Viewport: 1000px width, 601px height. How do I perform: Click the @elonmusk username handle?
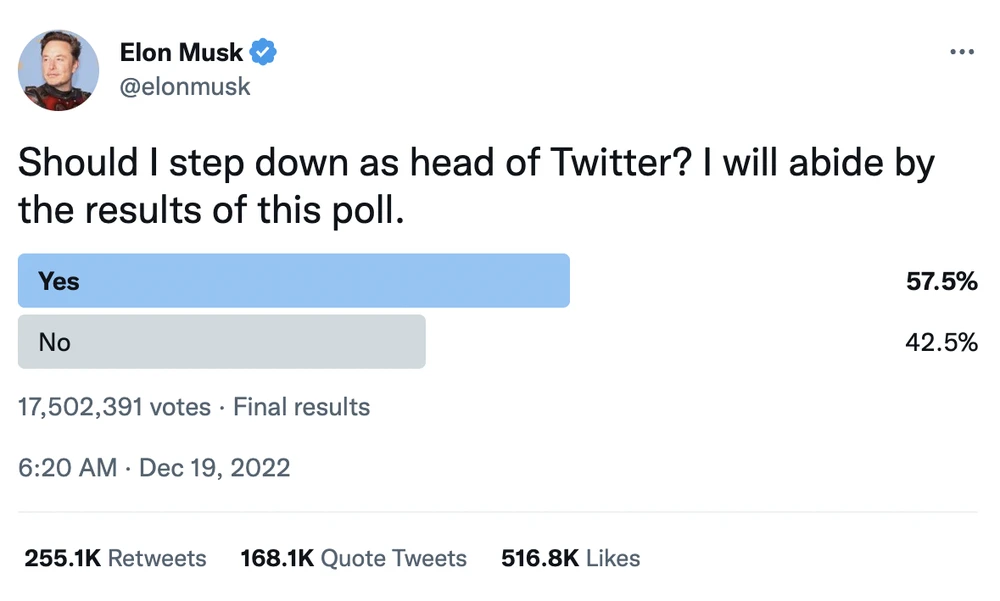(185, 87)
